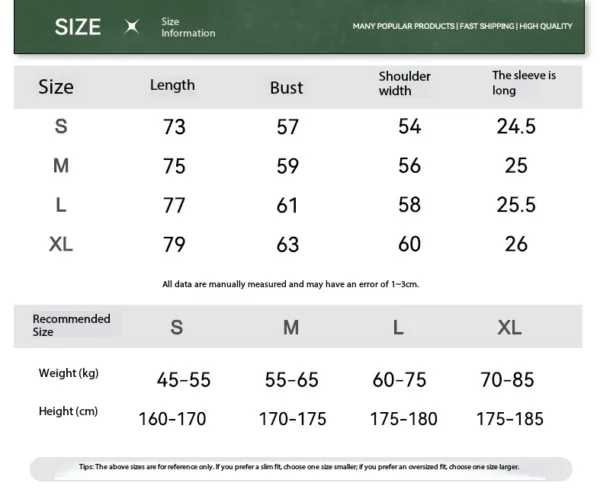Viewport: 600px width, 502px height.
Task: Click the "Length" column header
Action: (x=172, y=85)
